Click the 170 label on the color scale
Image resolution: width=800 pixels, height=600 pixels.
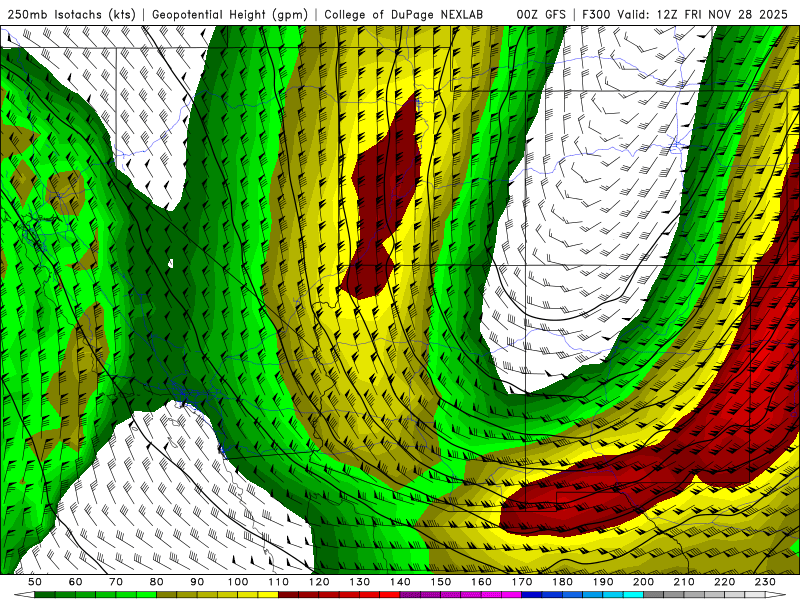click(x=522, y=582)
